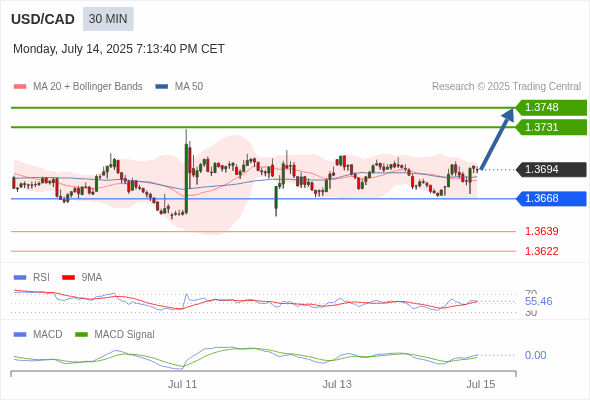Click the MA 50 legend swatch
The width and height of the screenshot is (590, 400).
162,87
